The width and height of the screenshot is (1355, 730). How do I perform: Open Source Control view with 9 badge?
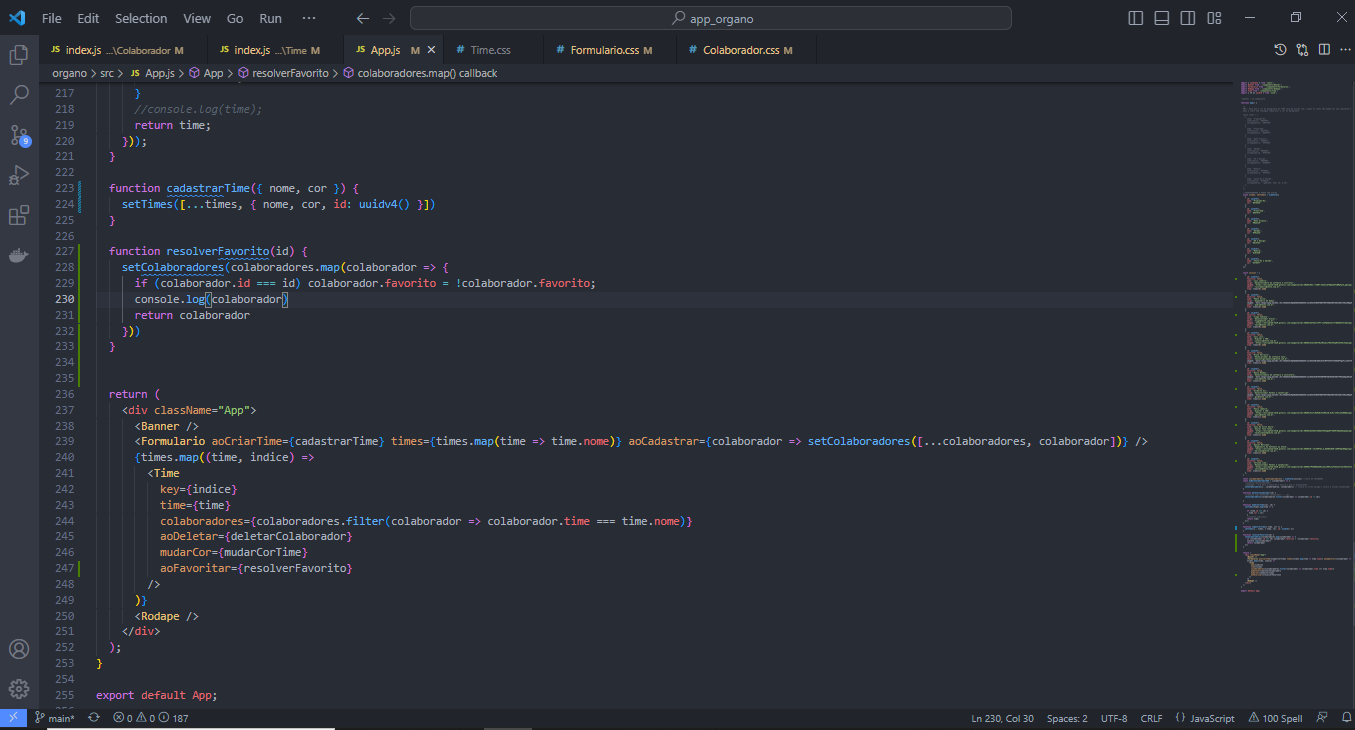click(19, 135)
